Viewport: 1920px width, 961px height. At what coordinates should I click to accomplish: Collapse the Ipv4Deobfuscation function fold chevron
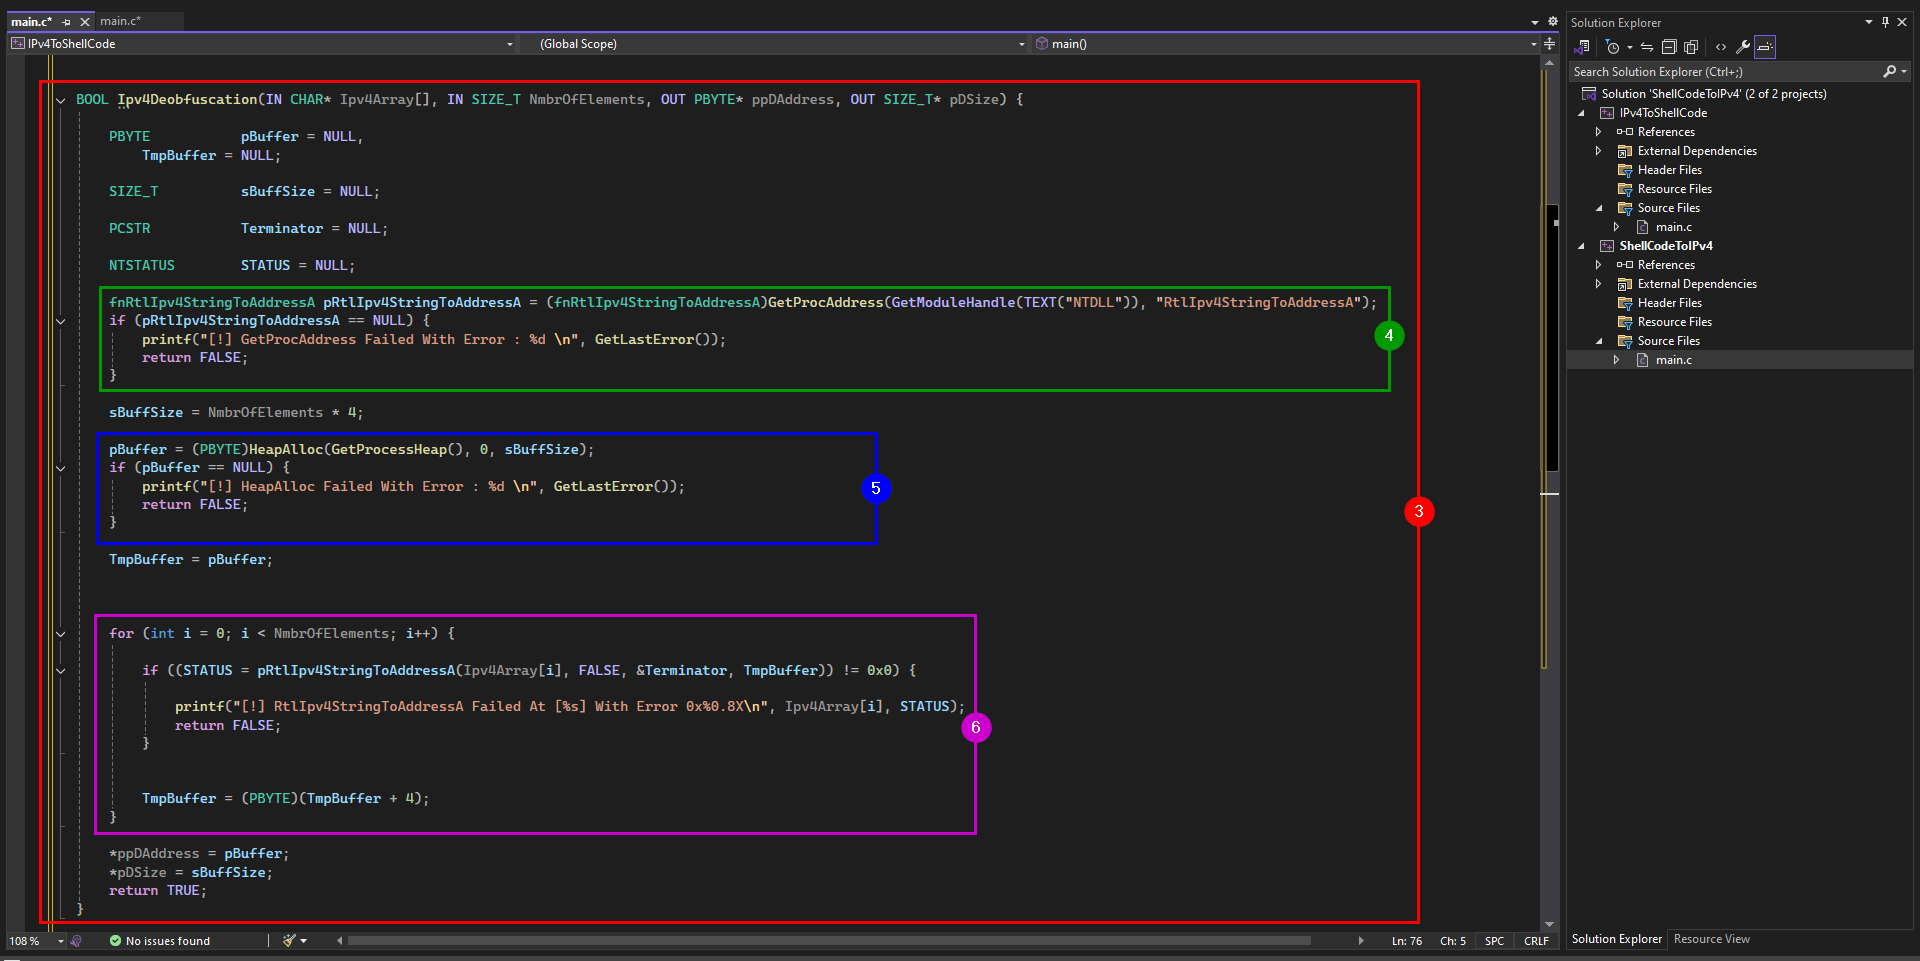pyautogui.click(x=61, y=100)
